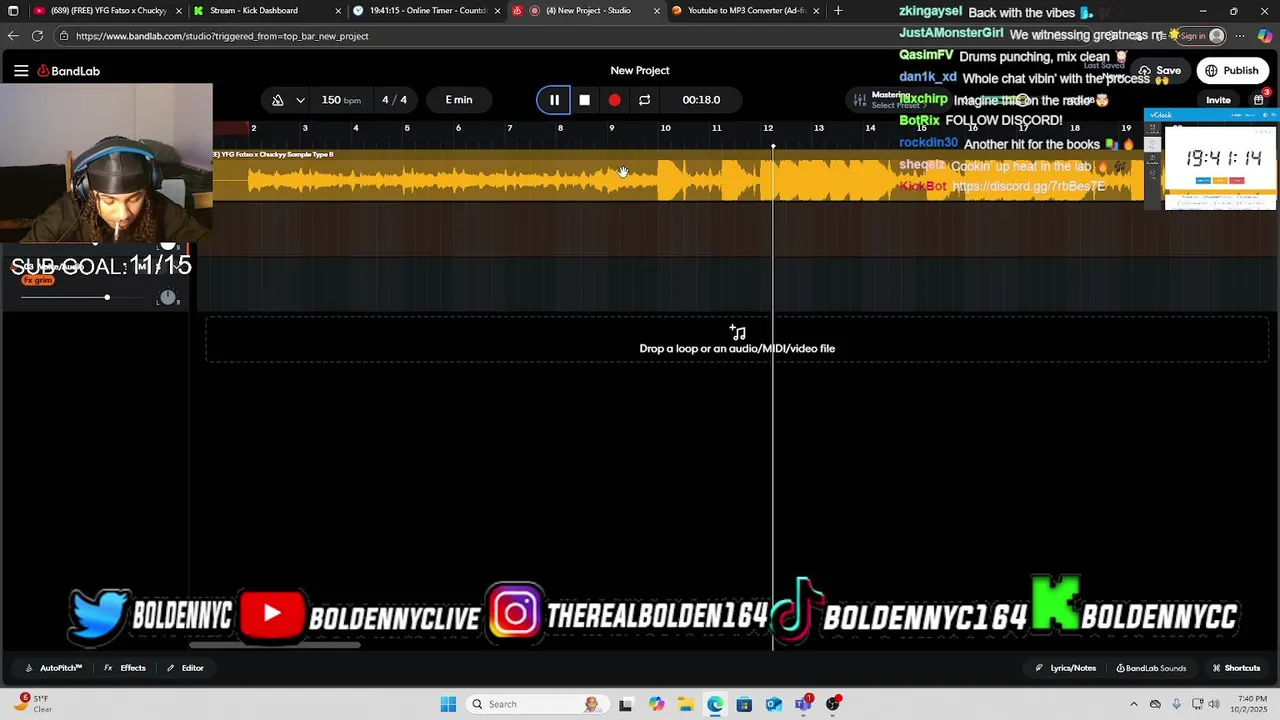The height and width of the screenshot is (720, 1280).
Task: Open the gift notifications icon
Action: point(1259,100)
